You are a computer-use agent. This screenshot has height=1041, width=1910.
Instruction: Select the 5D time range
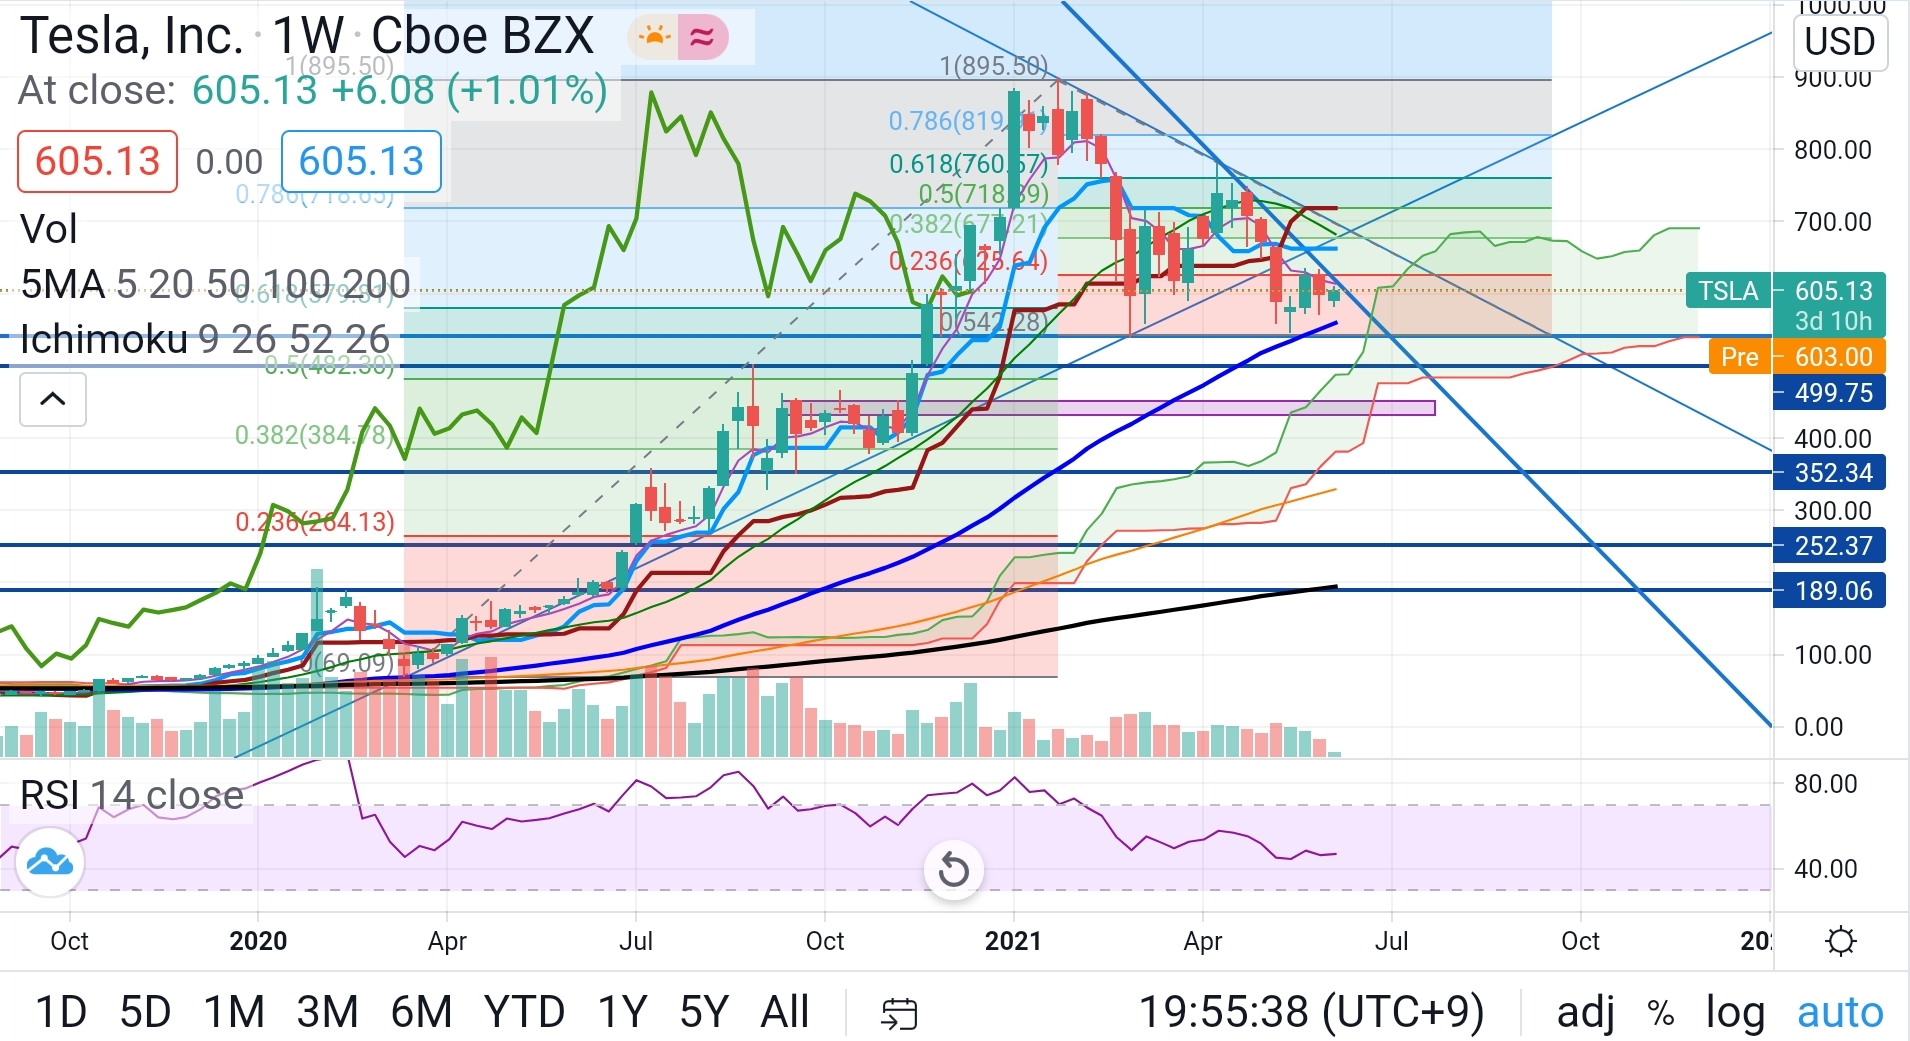pyautogui.click(x=145, y=1012)
